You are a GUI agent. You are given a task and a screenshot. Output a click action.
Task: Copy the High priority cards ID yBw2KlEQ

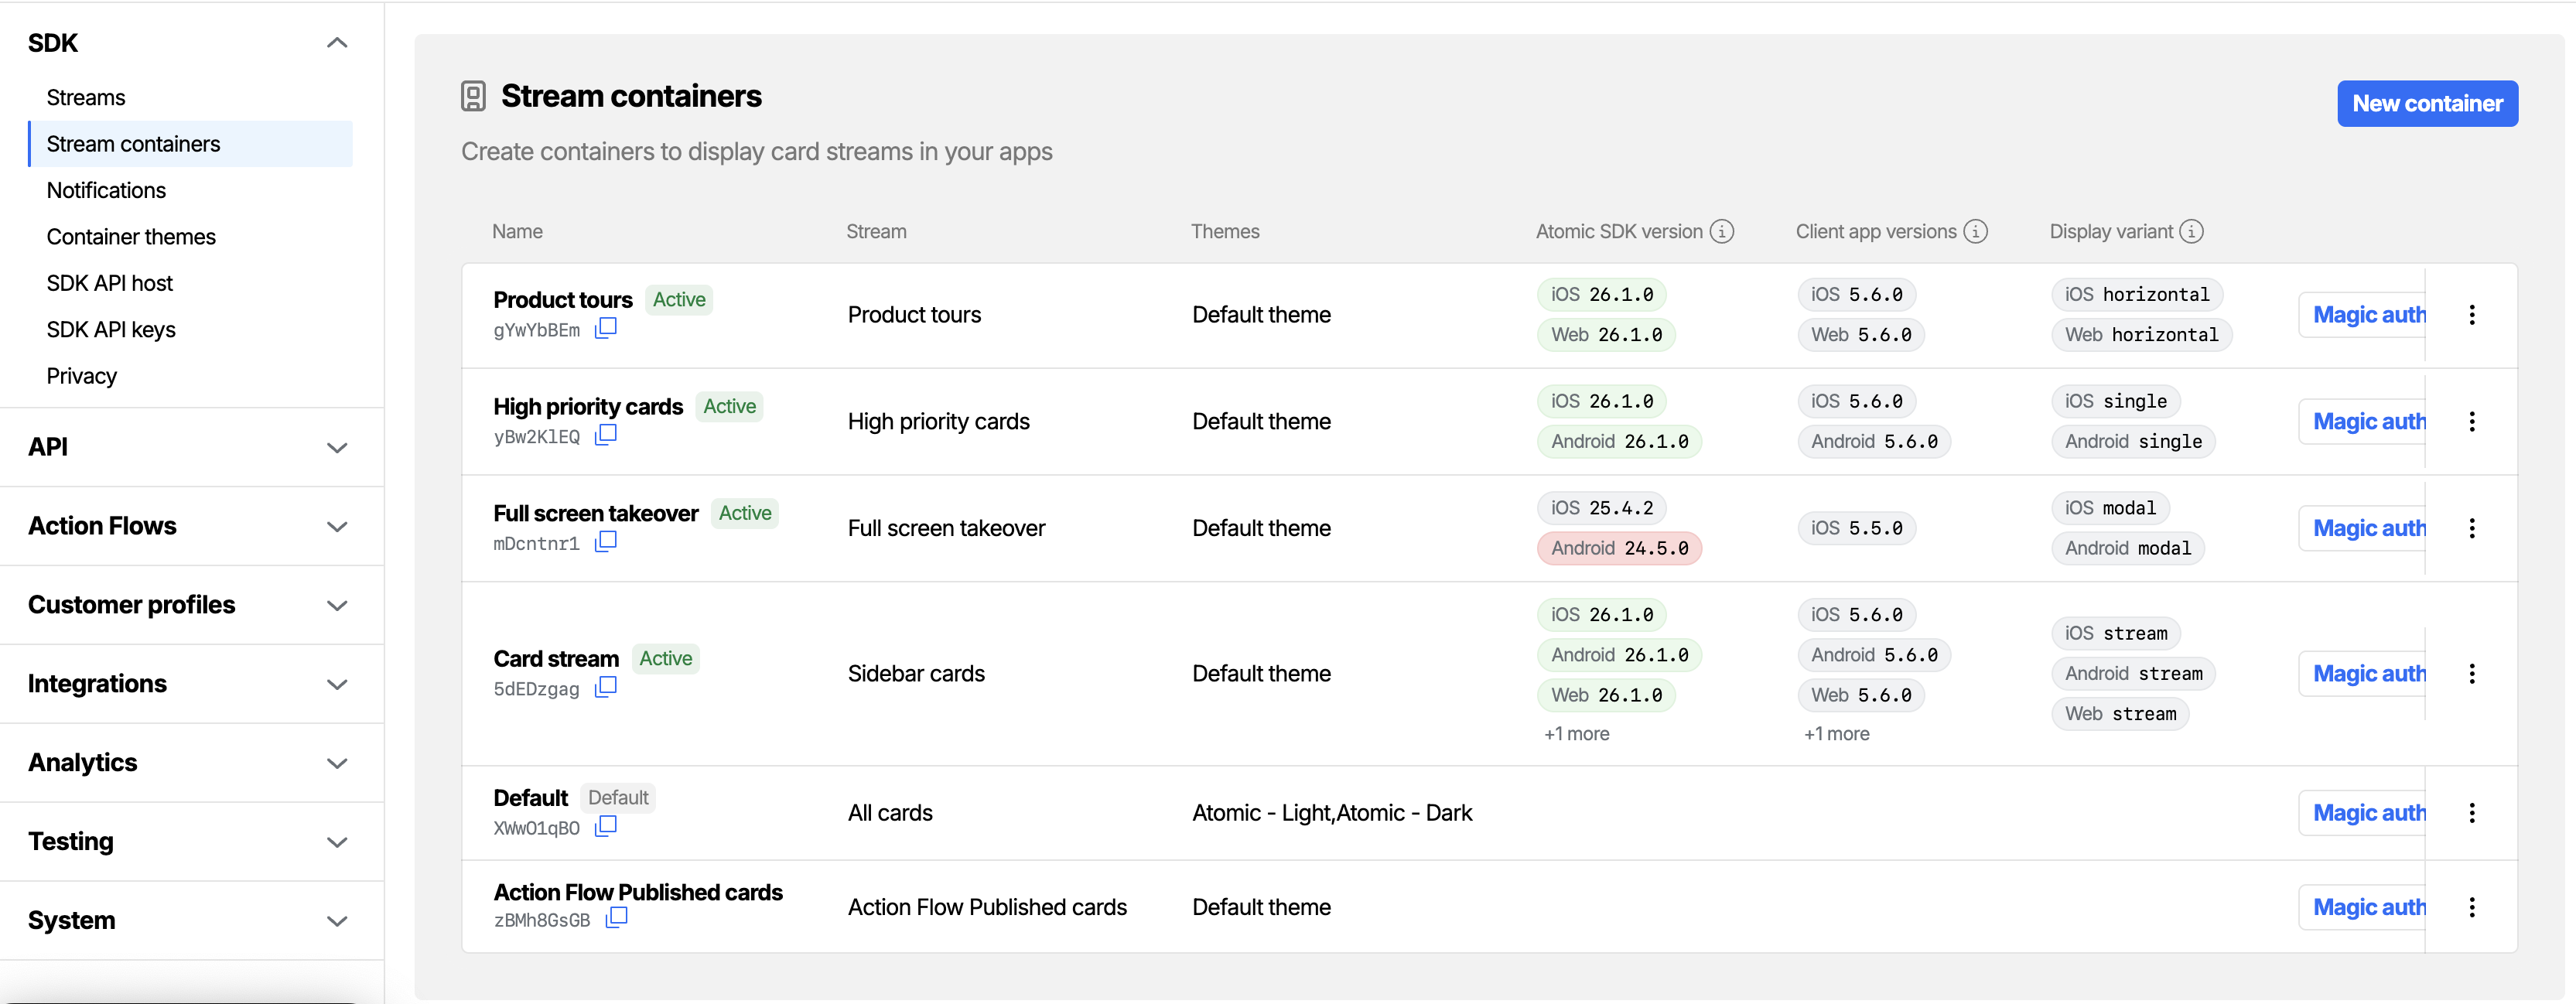click(x=606, y=435)
